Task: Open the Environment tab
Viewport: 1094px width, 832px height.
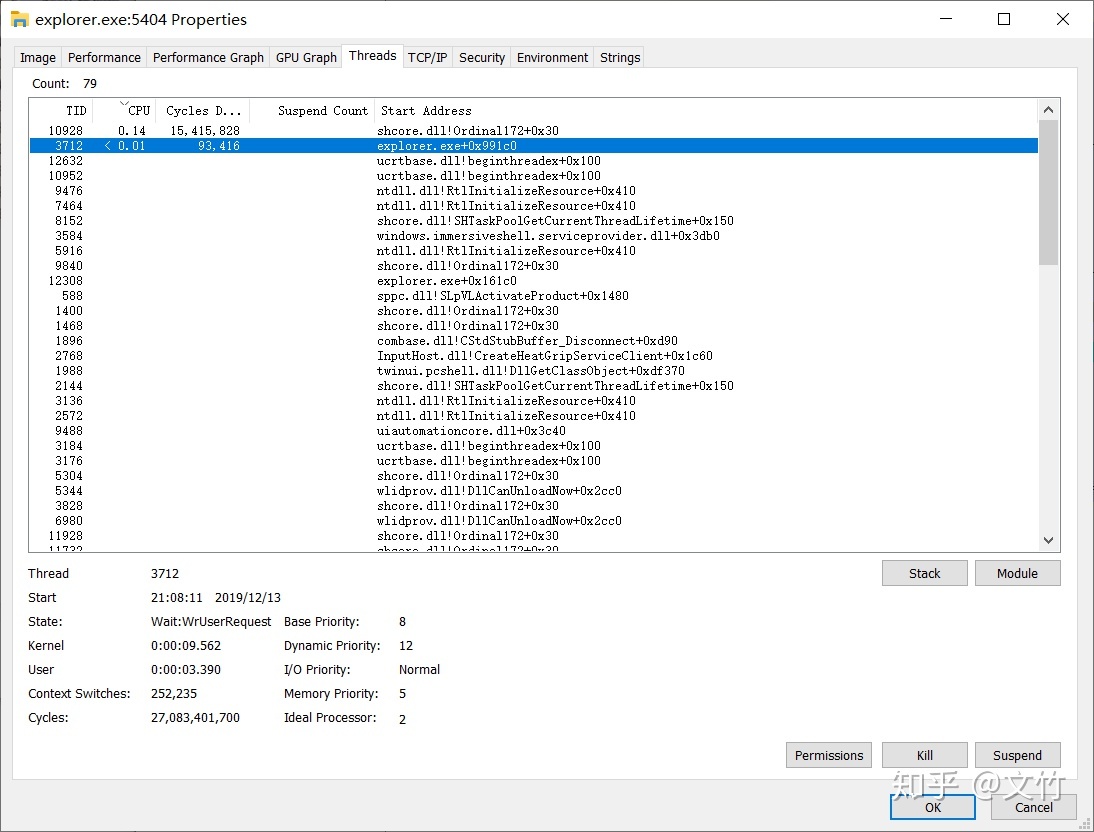Action: pos(552,57)
